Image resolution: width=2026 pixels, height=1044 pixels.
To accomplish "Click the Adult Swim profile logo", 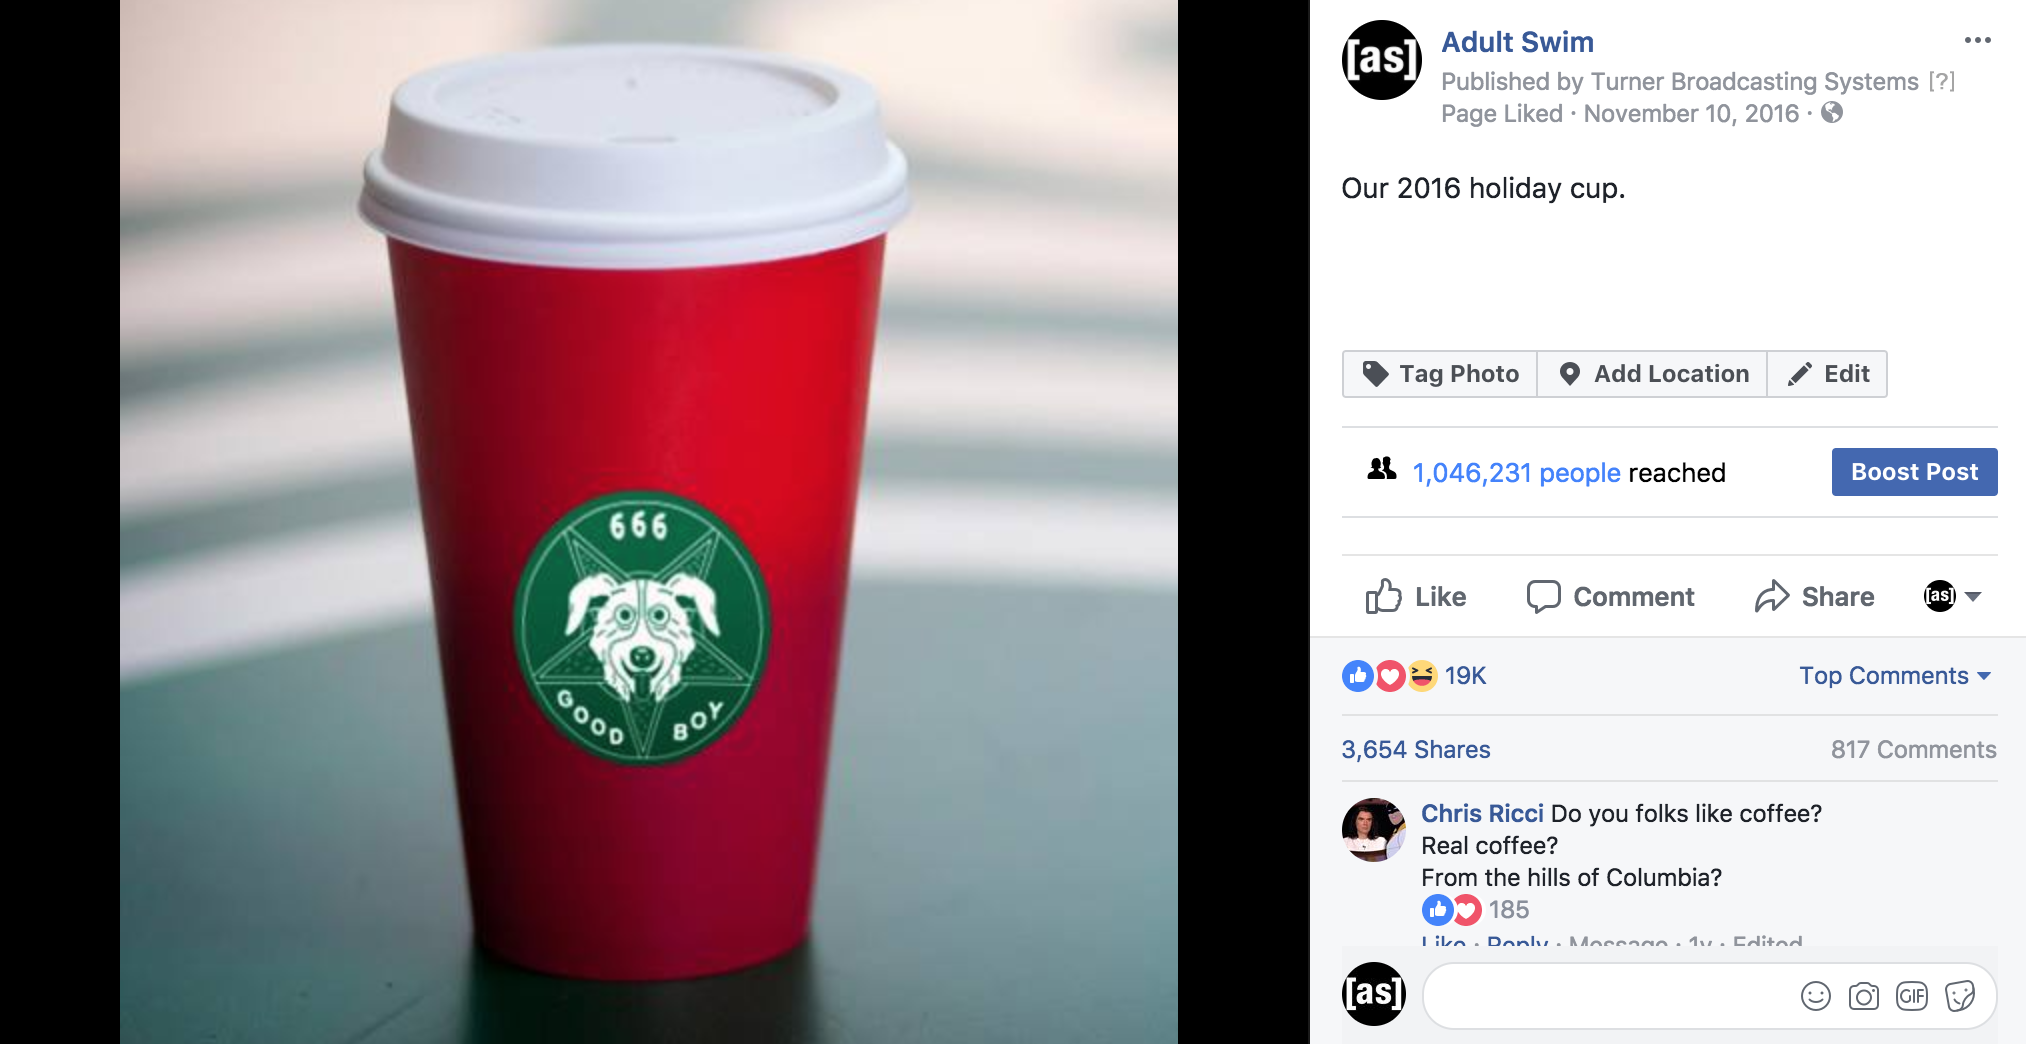I will point(1381,60).
